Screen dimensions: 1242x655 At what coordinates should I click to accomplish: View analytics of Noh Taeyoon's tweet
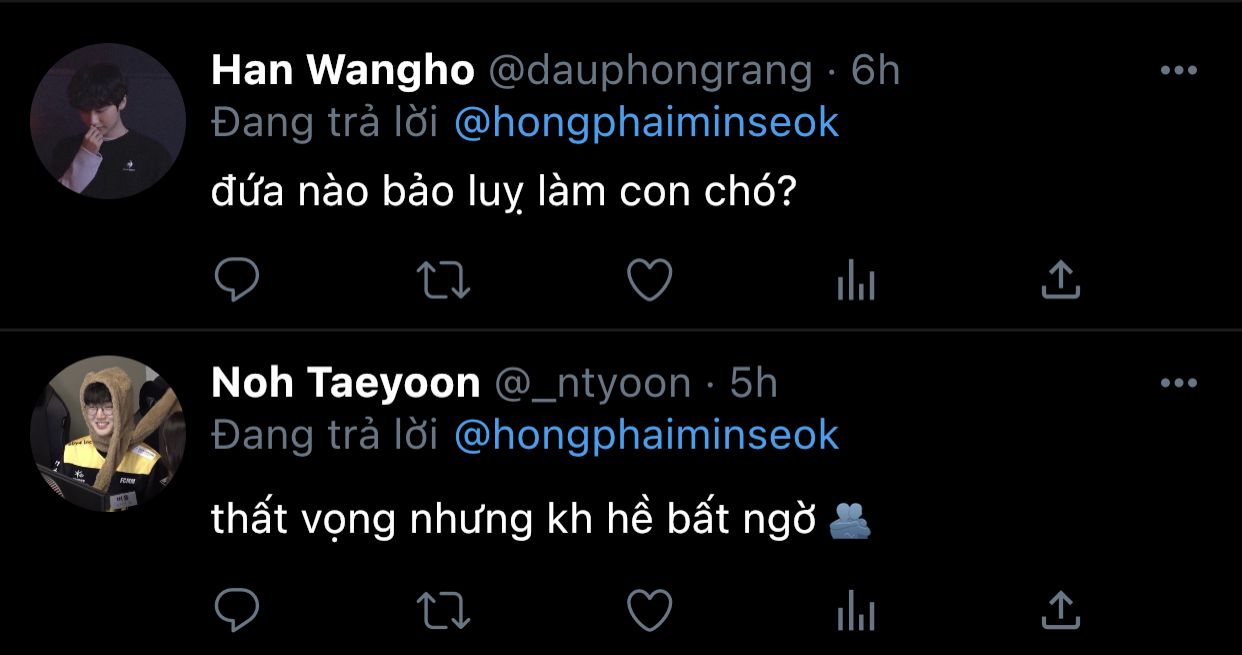(x=855, y=610)
